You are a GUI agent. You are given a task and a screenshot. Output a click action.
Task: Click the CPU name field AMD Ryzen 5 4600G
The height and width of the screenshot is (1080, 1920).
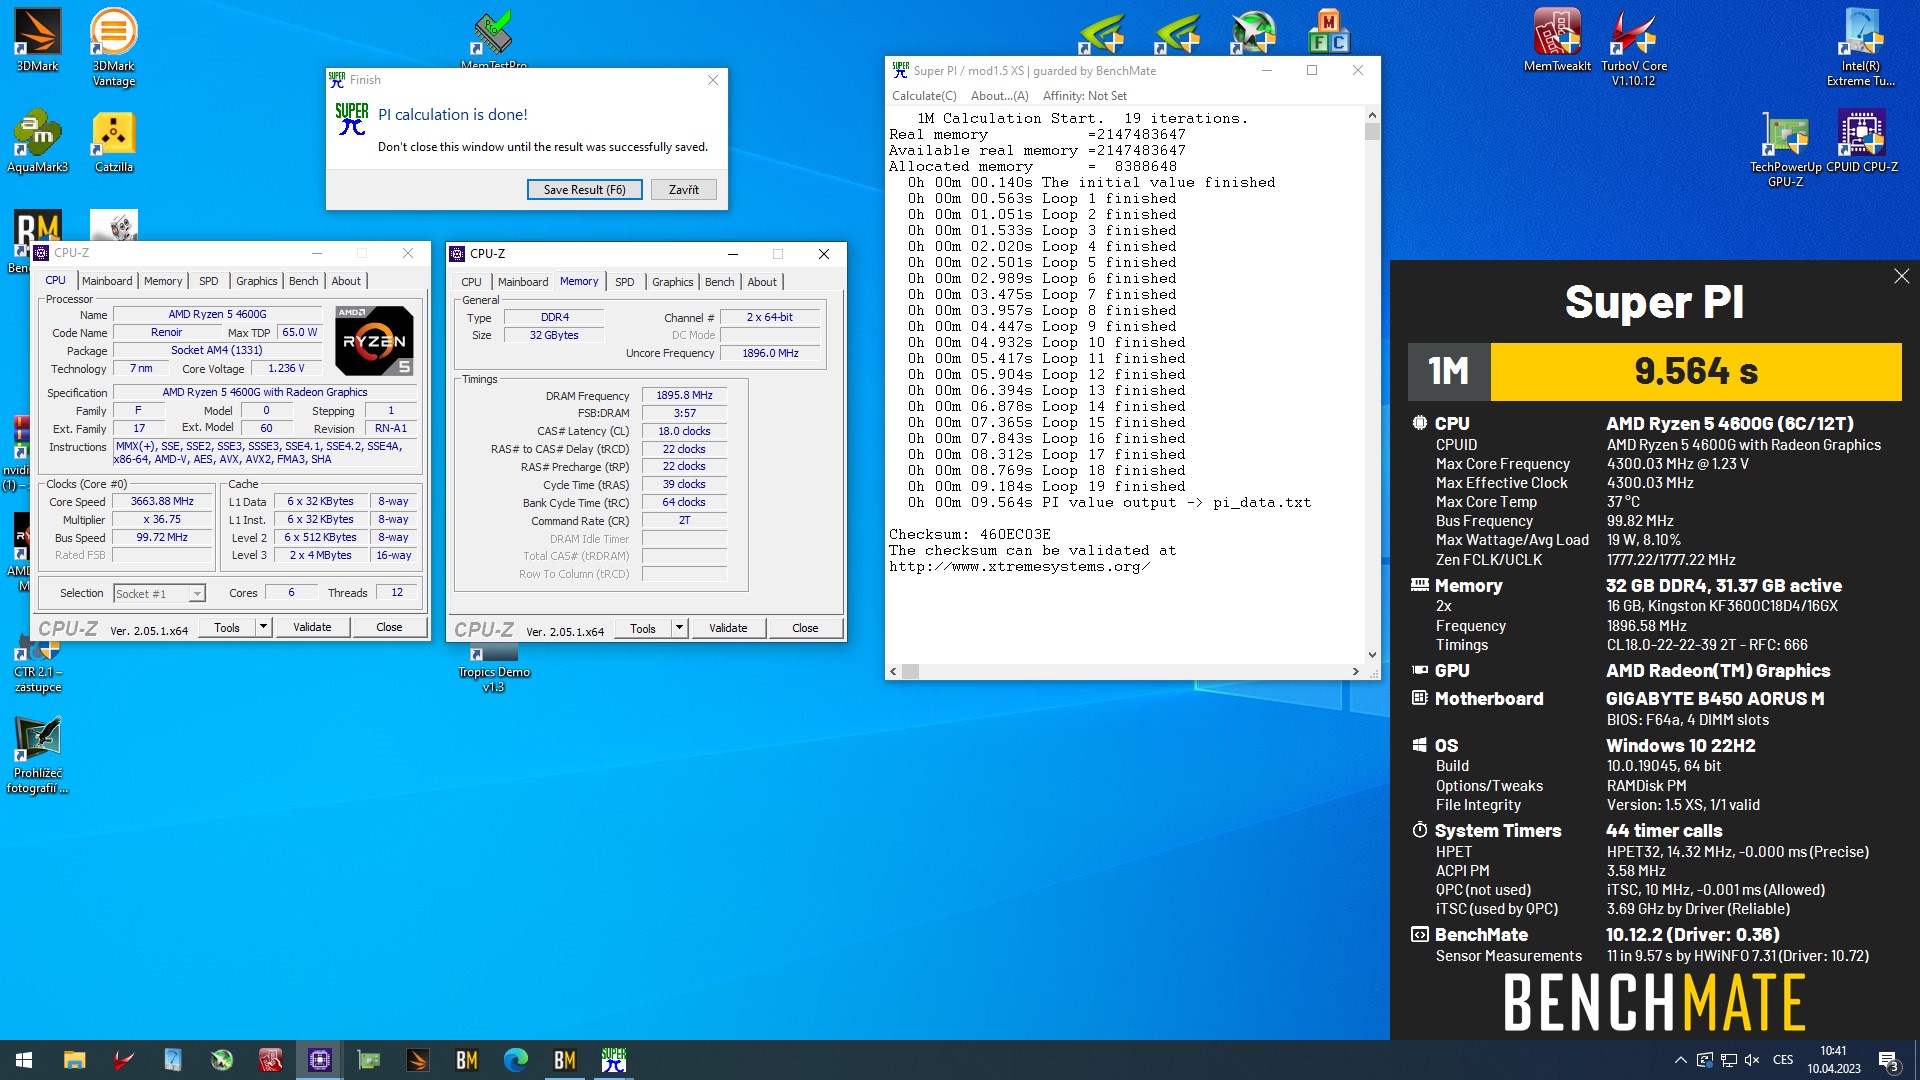point(217,314)
